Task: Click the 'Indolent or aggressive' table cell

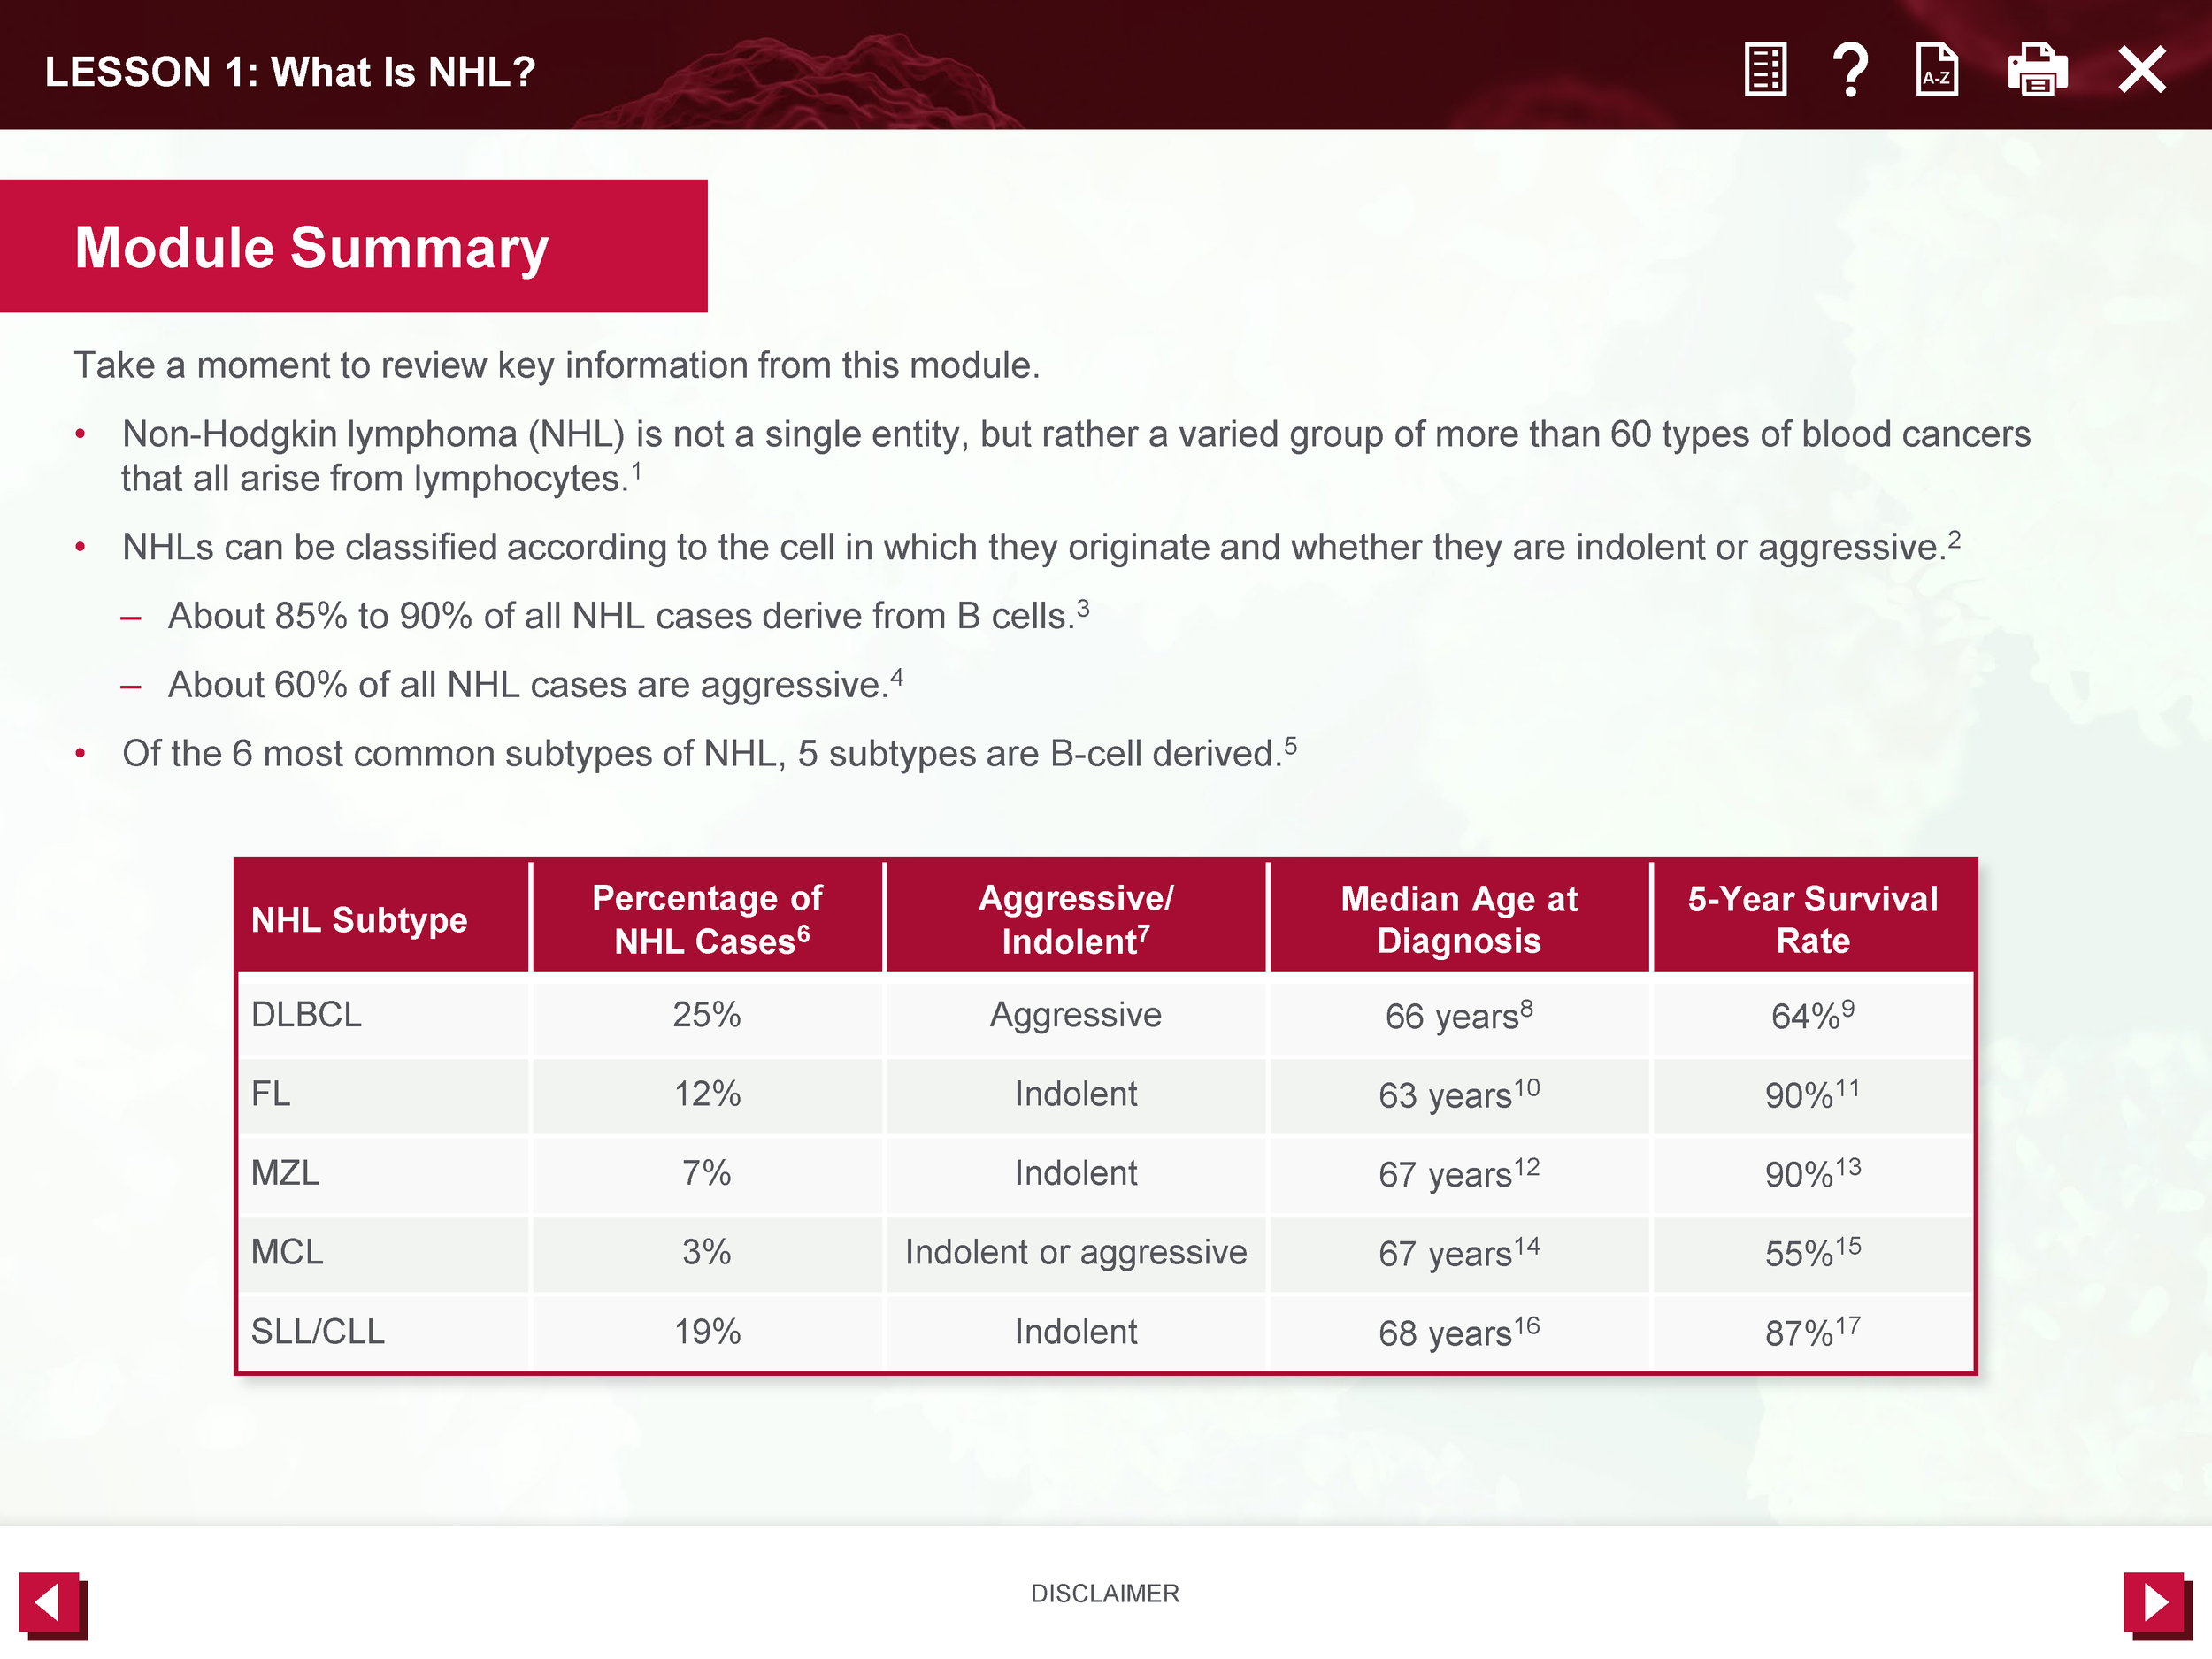Action: tap(1076, 1252)
